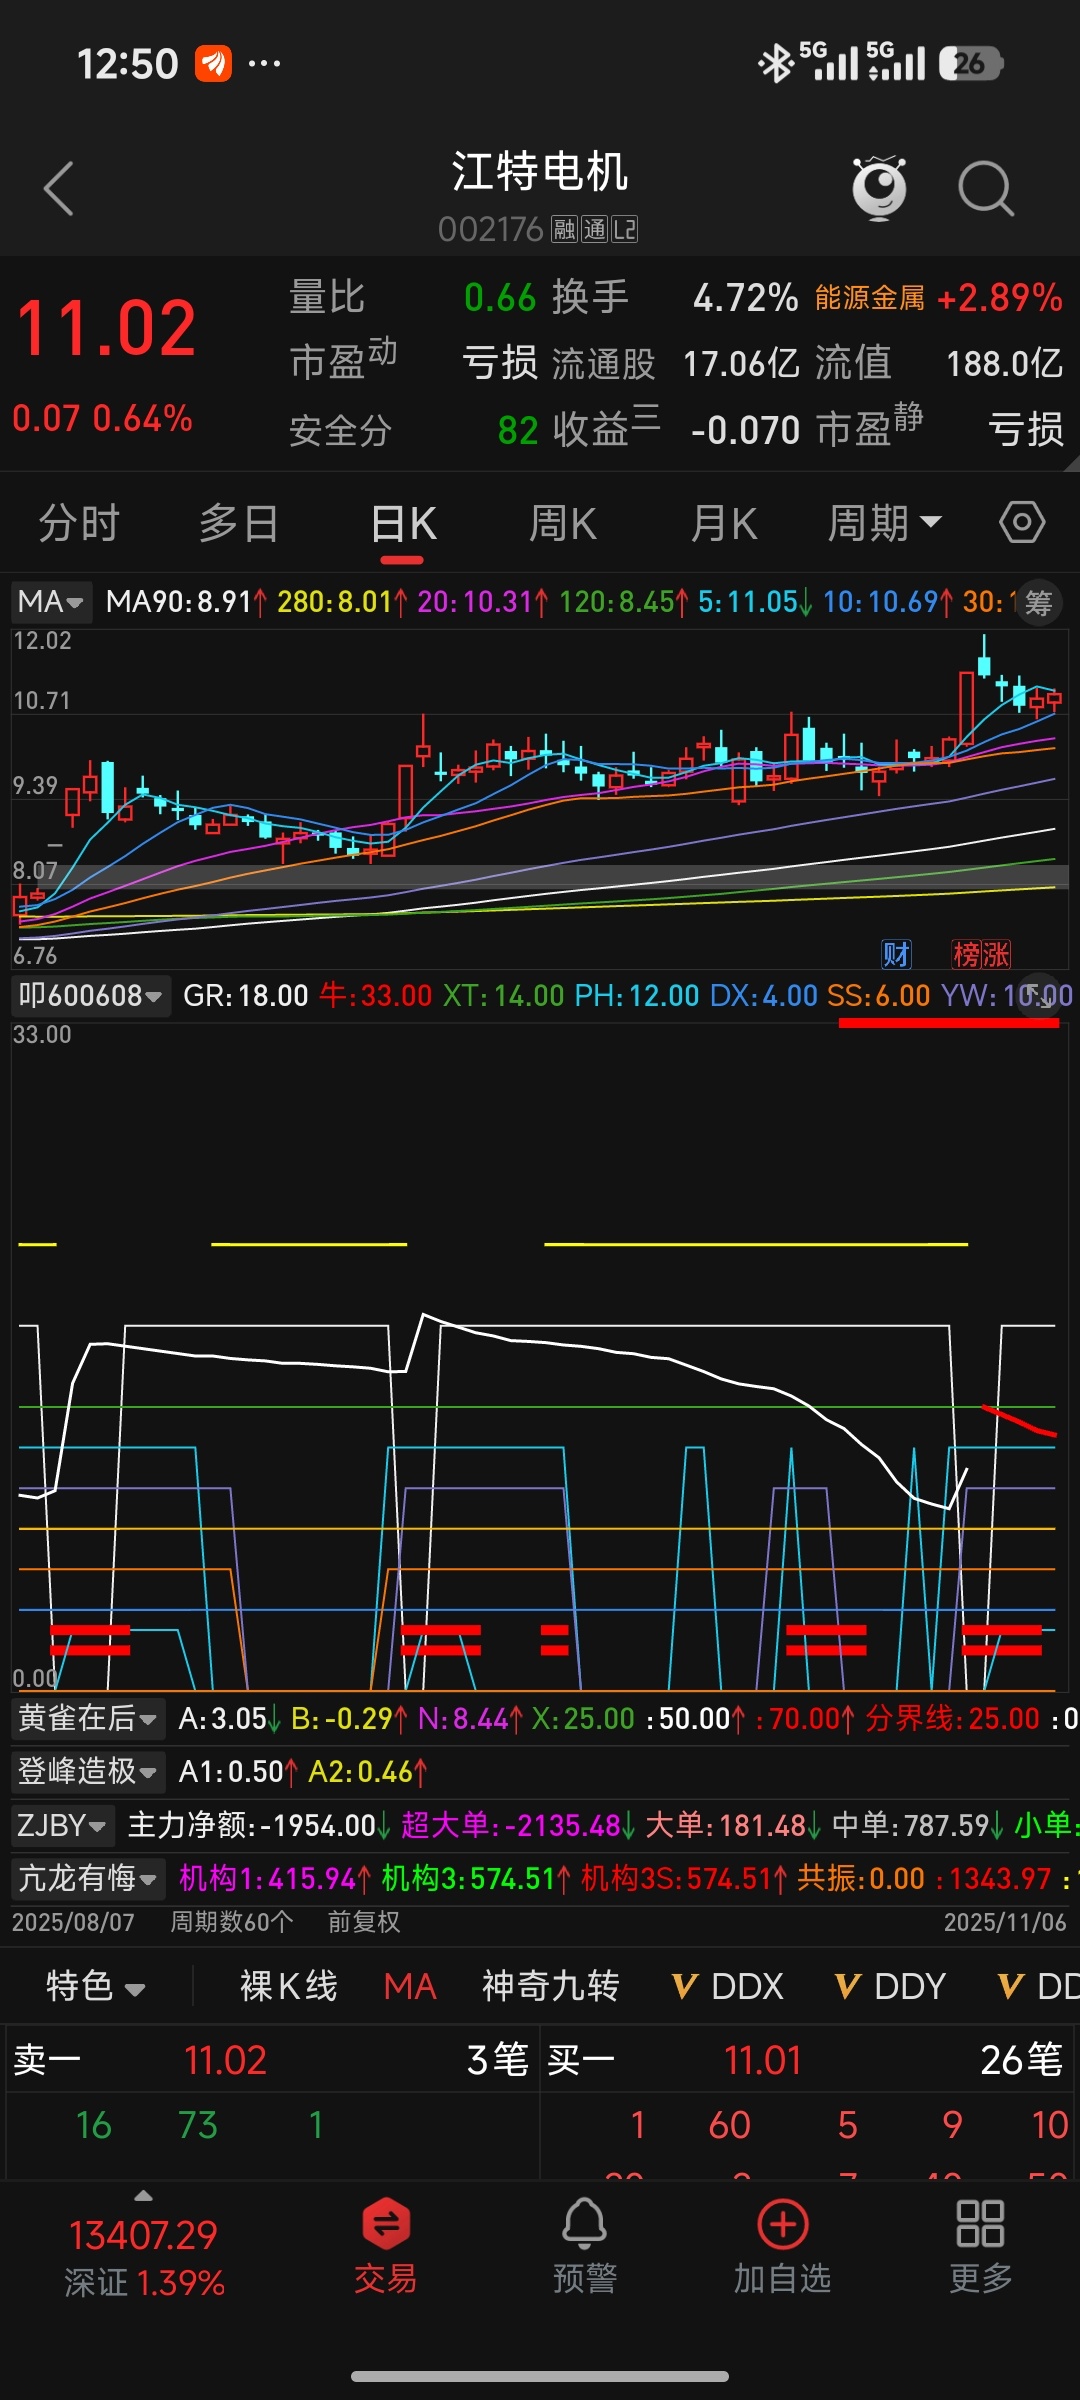
Task: Tap the battery status indicator
Action: coord(970,64)
